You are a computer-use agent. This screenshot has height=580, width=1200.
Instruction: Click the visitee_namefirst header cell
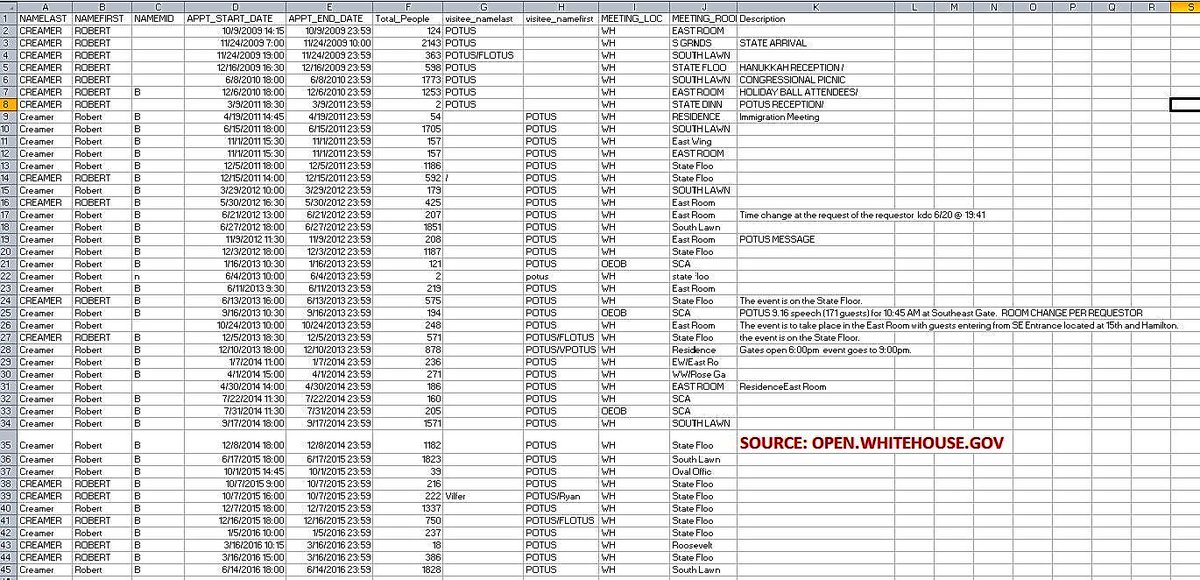point(560,19)
